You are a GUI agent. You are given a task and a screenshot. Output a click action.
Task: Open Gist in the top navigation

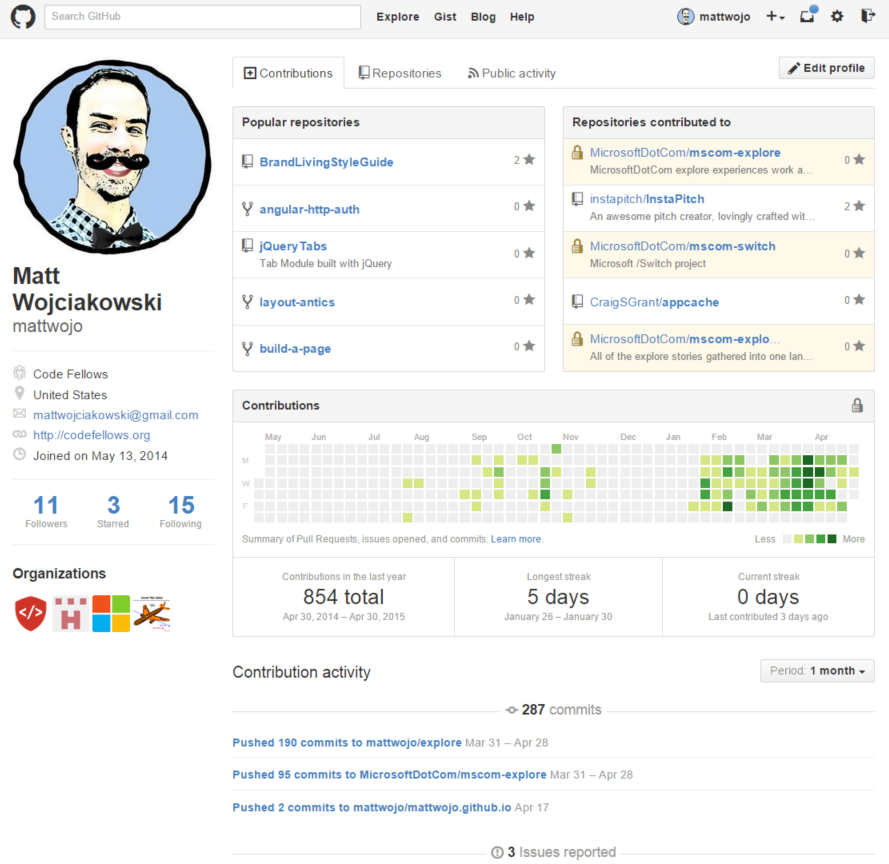coord(445,17)
